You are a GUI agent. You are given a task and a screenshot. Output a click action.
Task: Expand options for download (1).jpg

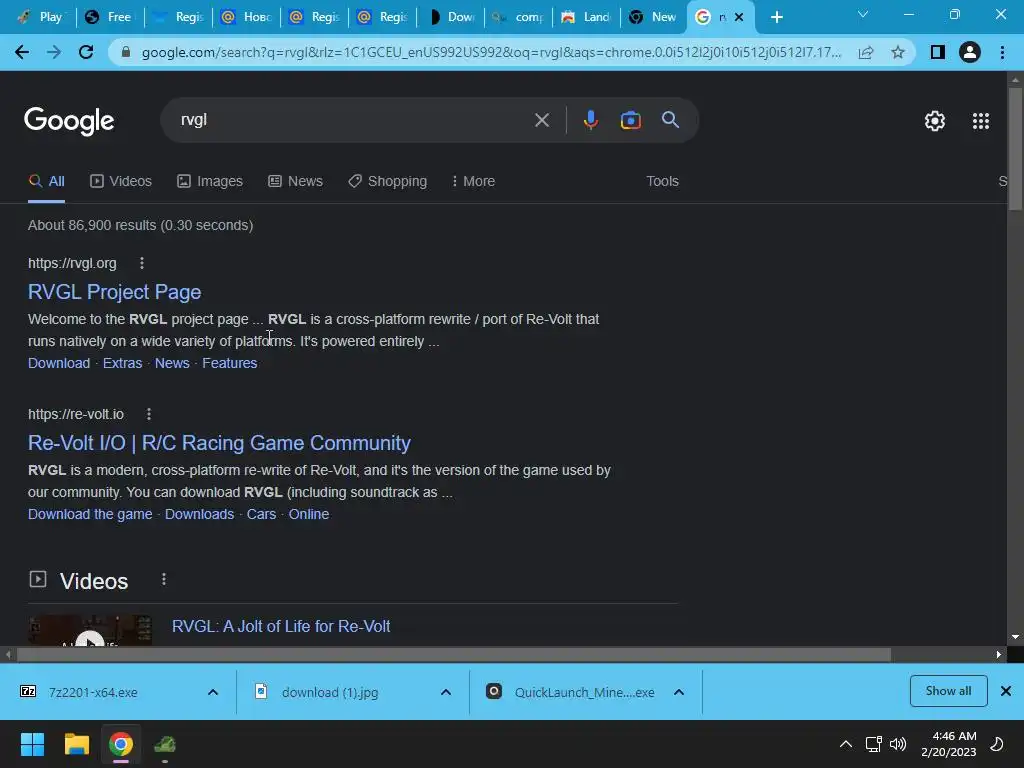click(446, 692)
